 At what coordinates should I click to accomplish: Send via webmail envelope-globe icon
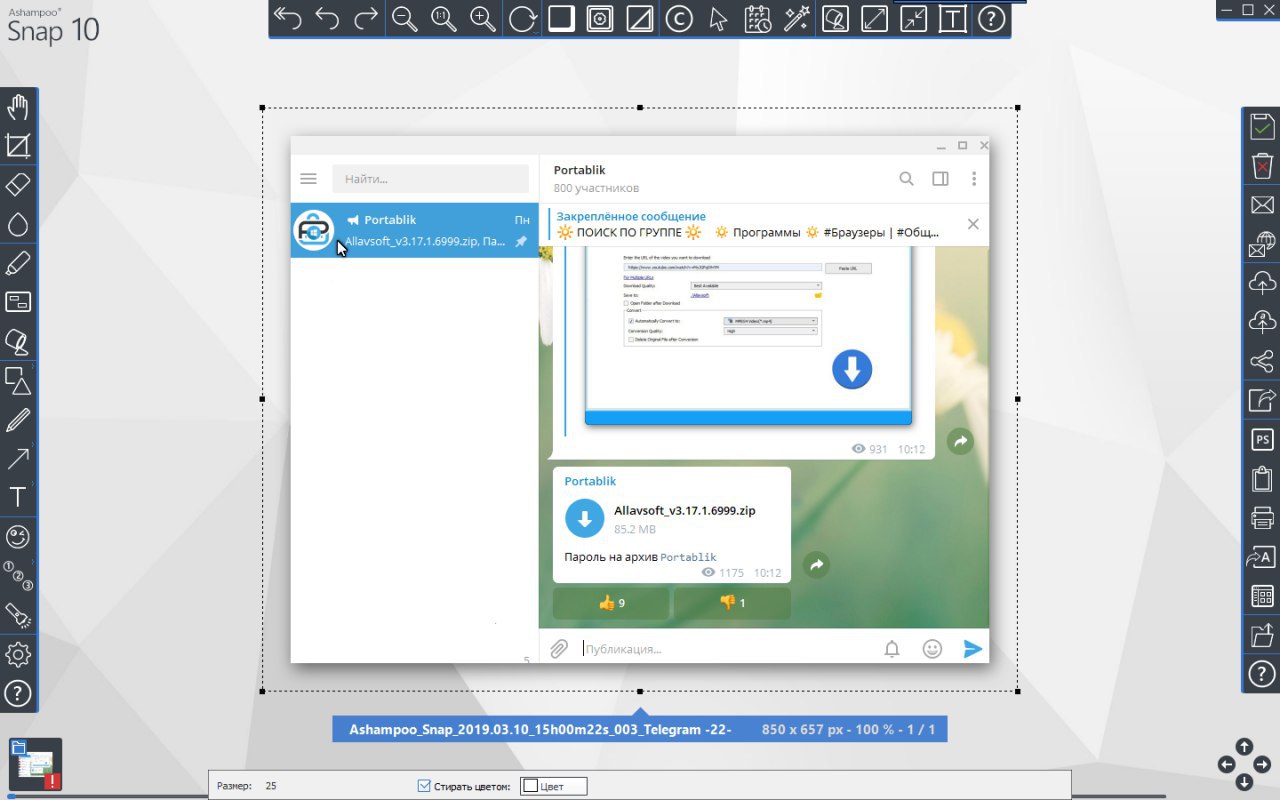click(x=1262, y=243)
